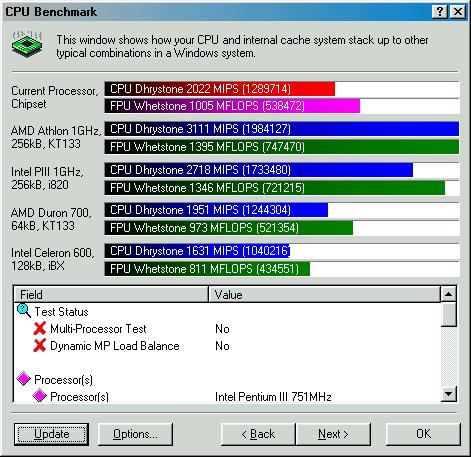The height and width of the screenshot is (457, 471).
Task: Click the question mark help button in the title bar
Action: (440, 12)
